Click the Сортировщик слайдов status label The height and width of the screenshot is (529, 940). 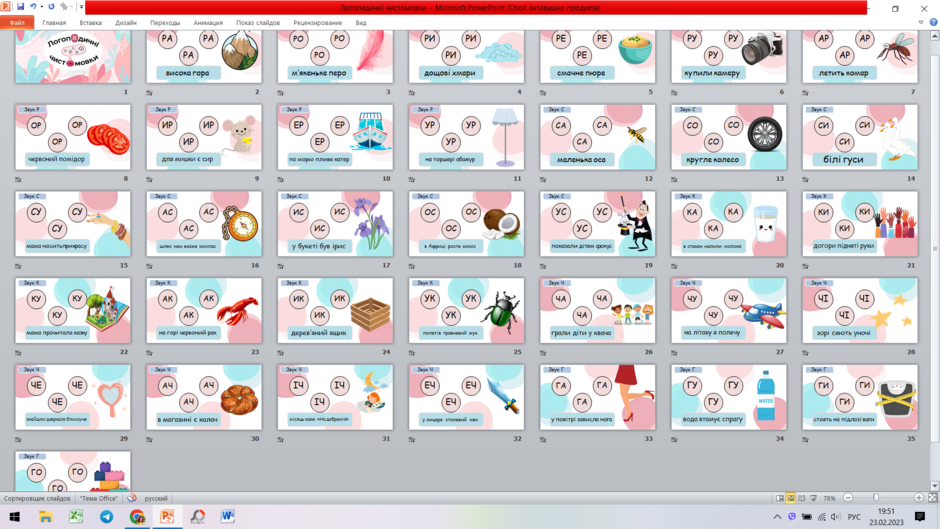pyautogui.click(x=37, y=498)
